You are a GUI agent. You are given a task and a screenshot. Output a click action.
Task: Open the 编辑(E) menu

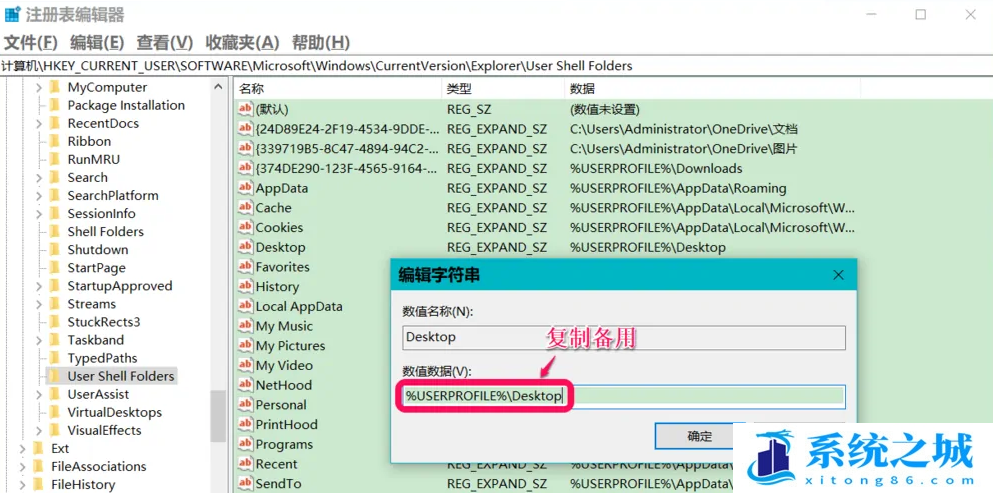point(97,43)
